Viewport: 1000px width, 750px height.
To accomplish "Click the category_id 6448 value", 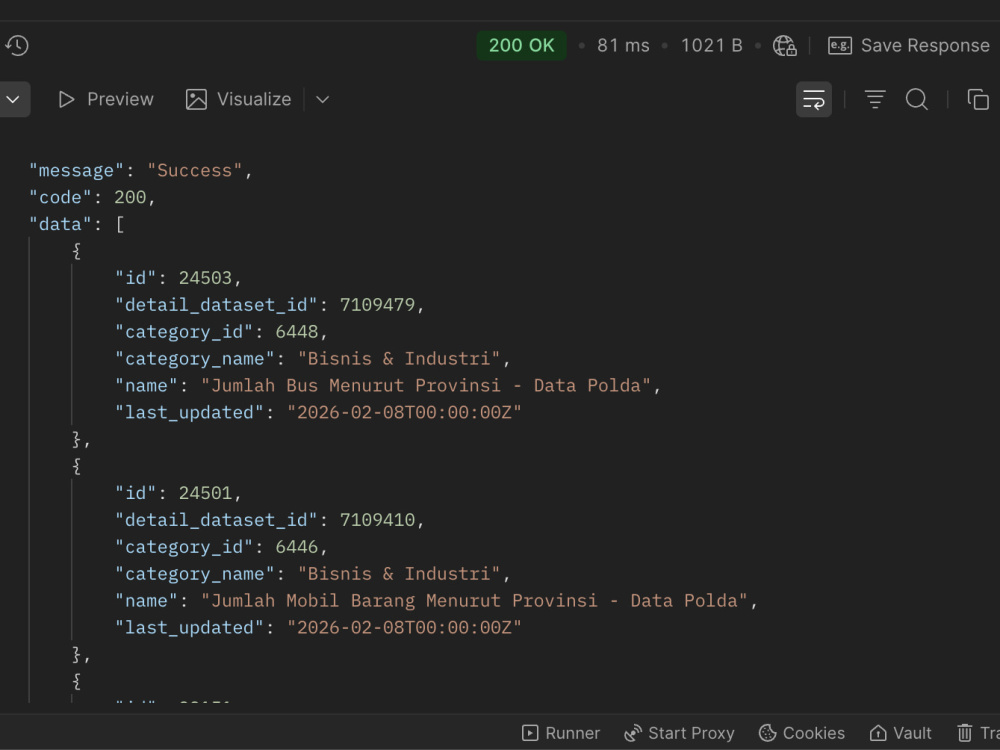I will [297, 331].
